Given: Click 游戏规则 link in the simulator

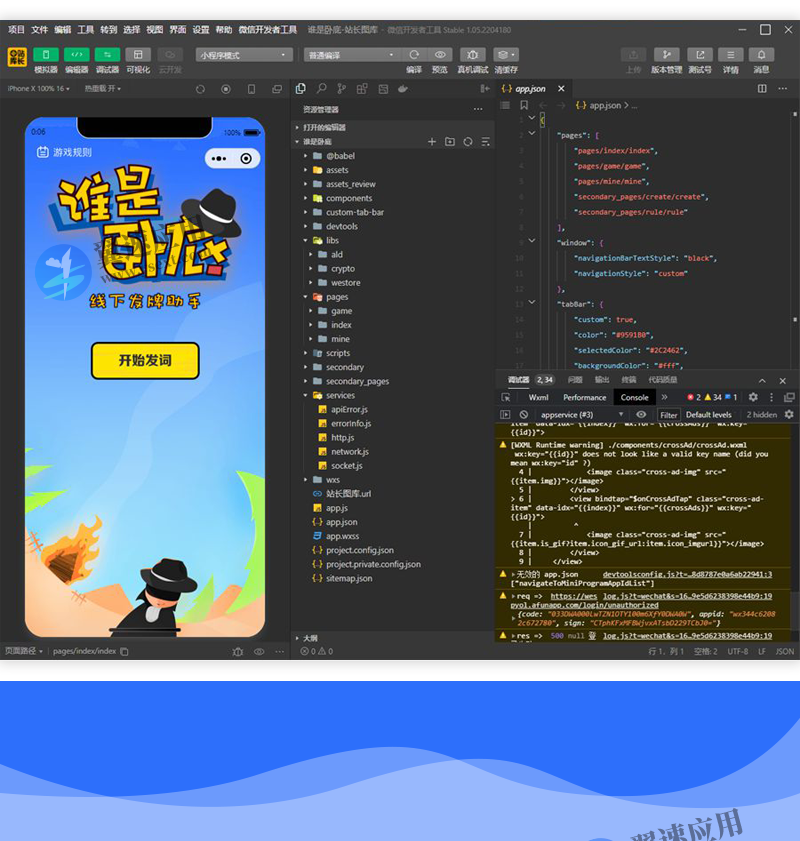Looking at the screenshot, I should pyautogui.click(x=64, y=152).
